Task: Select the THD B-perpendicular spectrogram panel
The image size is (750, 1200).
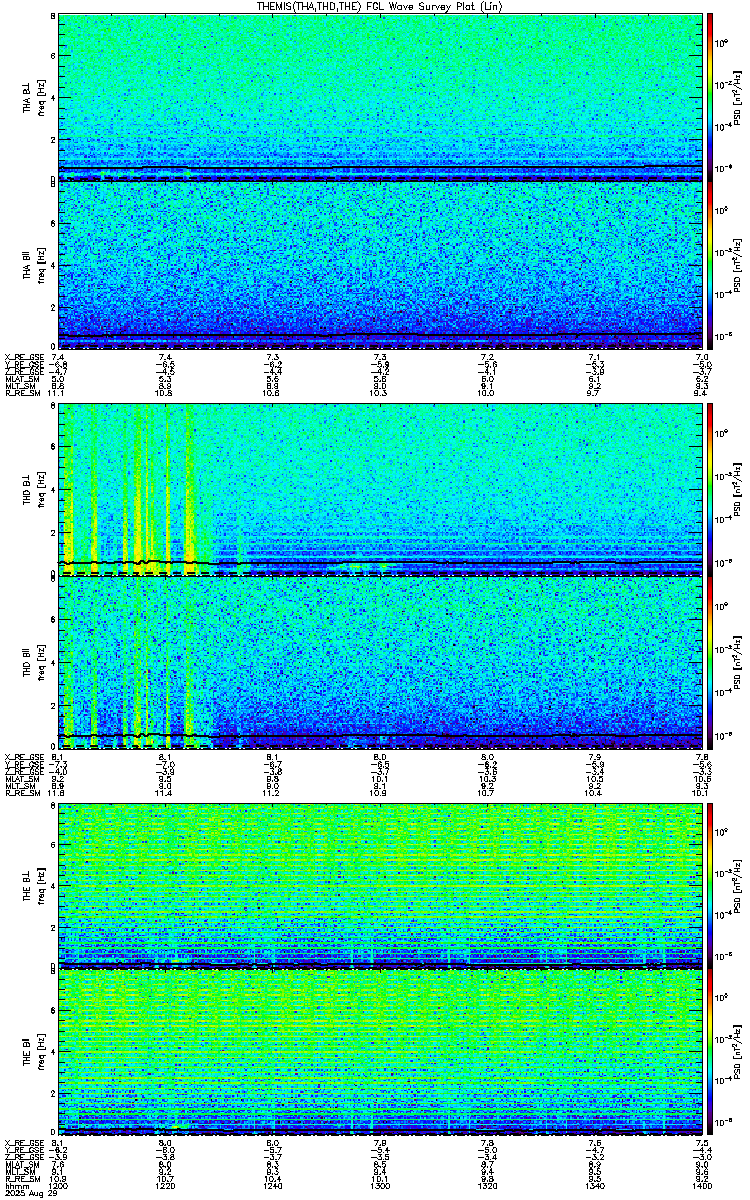Action: click(x=381, y=489)
